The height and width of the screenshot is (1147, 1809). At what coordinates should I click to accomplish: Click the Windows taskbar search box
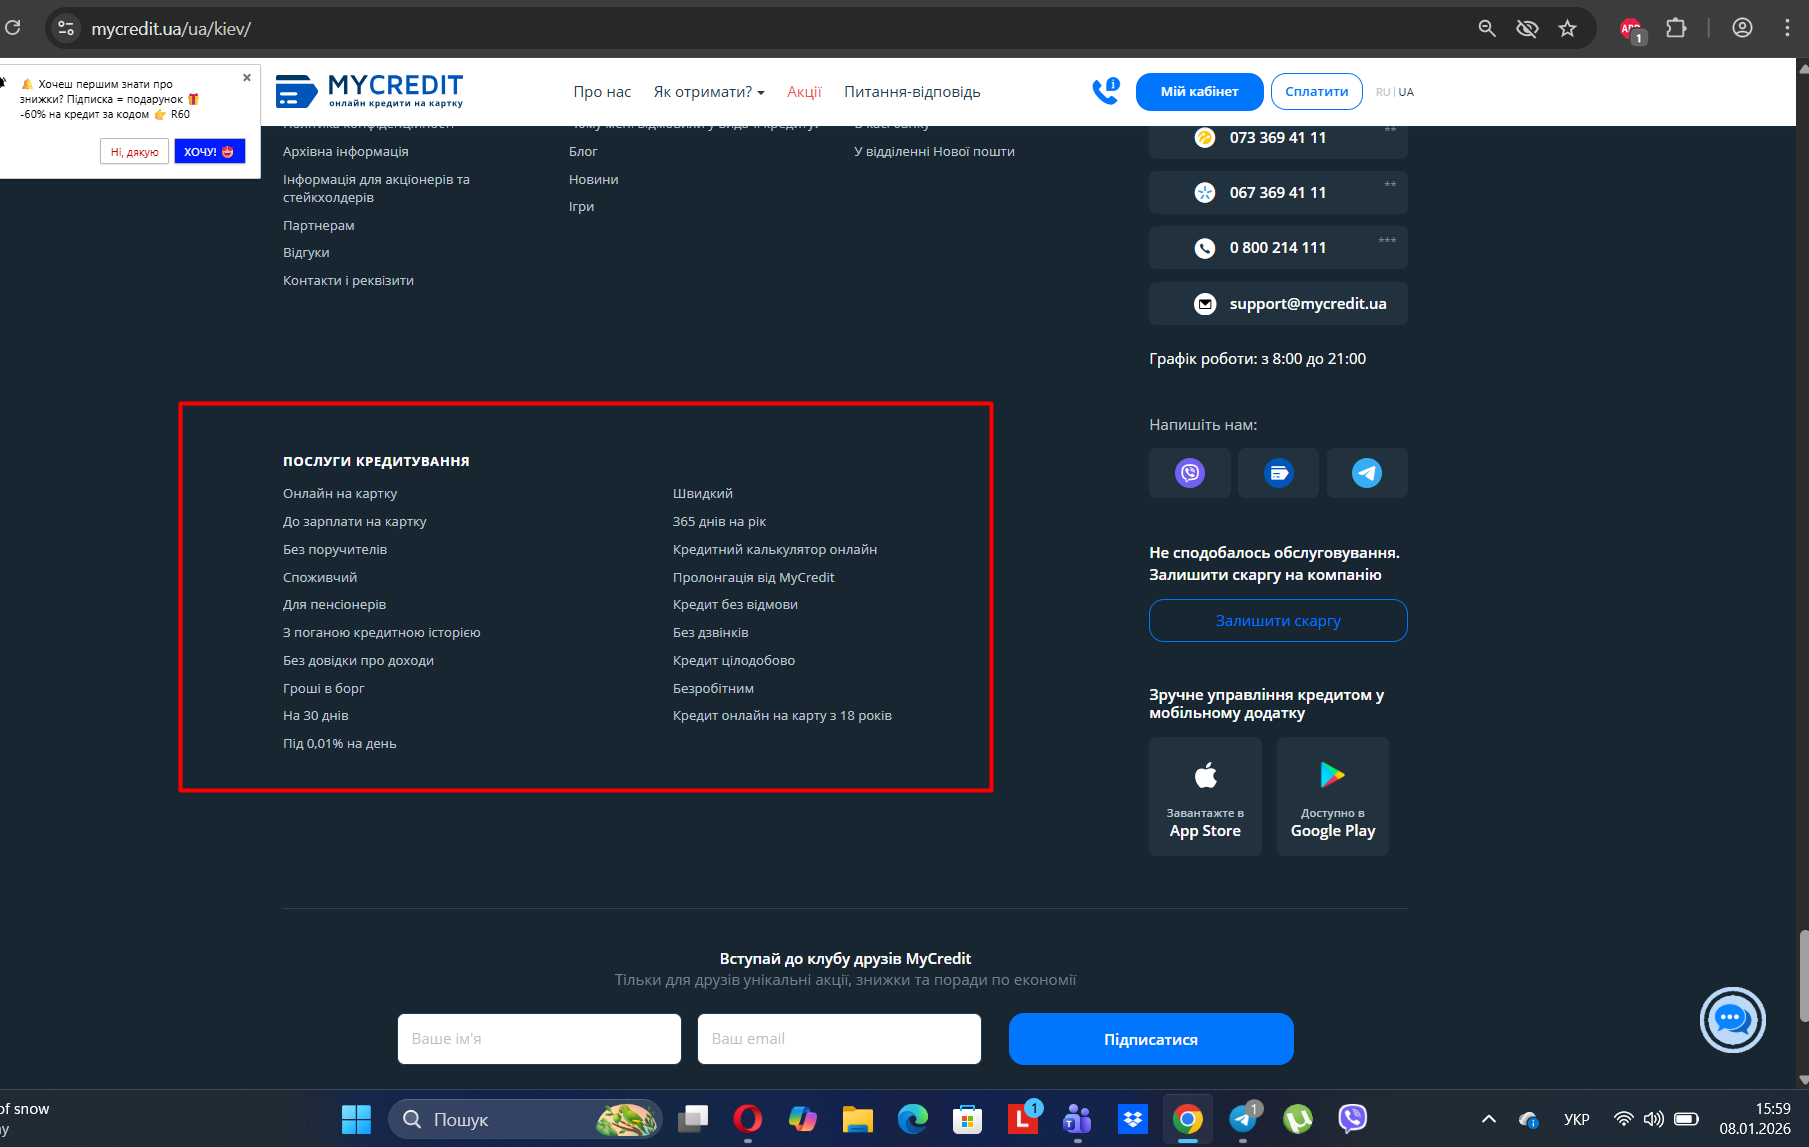(525, 1119)
